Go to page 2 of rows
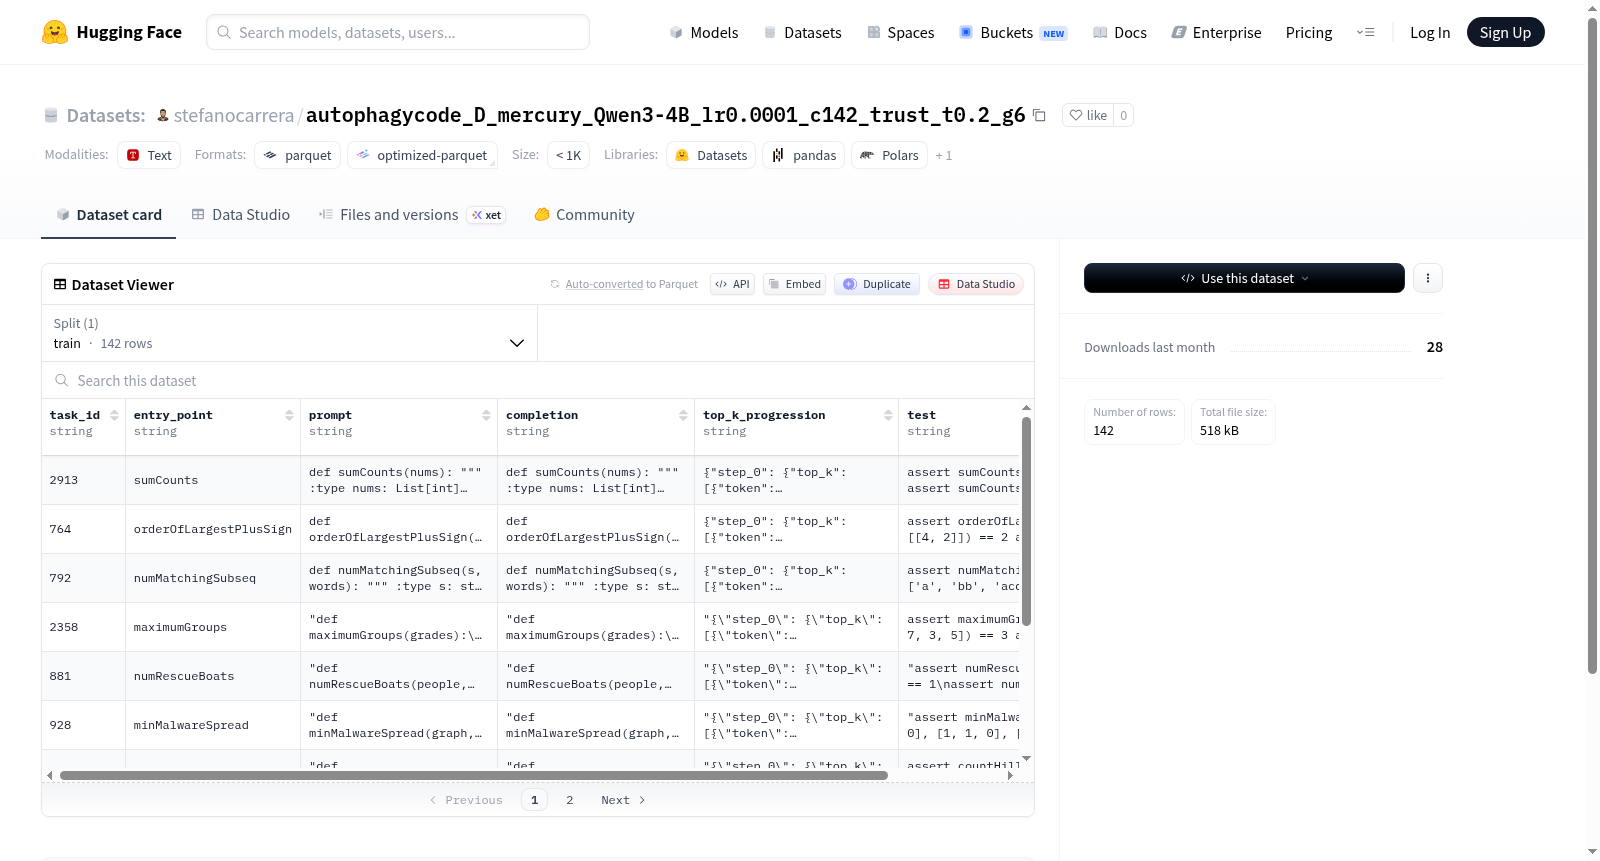Screen dimensions: 1600x861 coord(570,800)
